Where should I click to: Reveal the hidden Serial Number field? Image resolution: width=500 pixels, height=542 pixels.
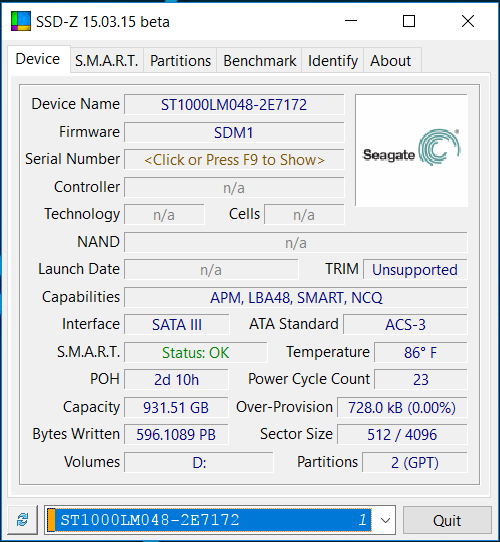click(x=234, y=160)
